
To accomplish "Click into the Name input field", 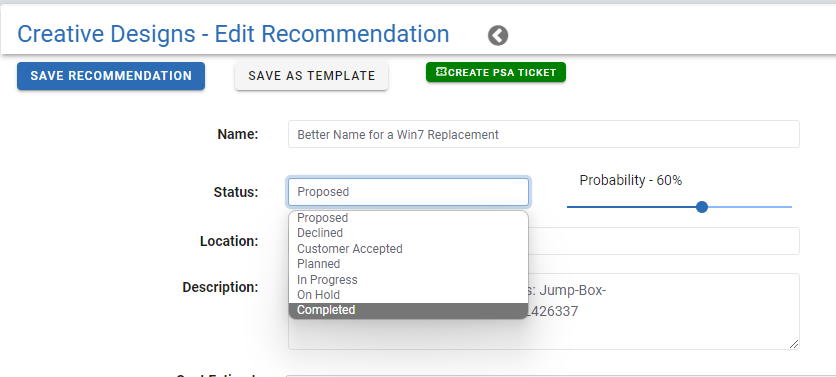I will (x=544, y=134).
